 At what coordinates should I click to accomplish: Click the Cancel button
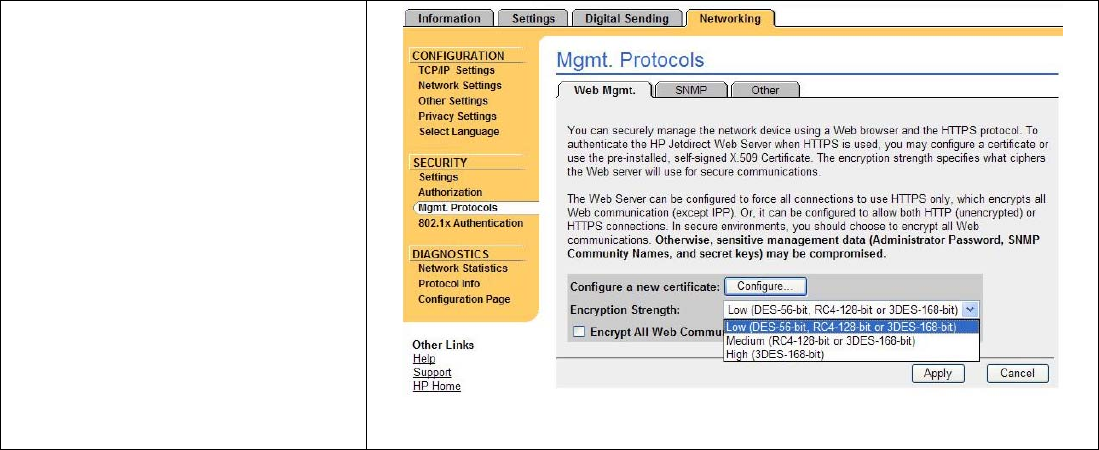(1017, 374)
